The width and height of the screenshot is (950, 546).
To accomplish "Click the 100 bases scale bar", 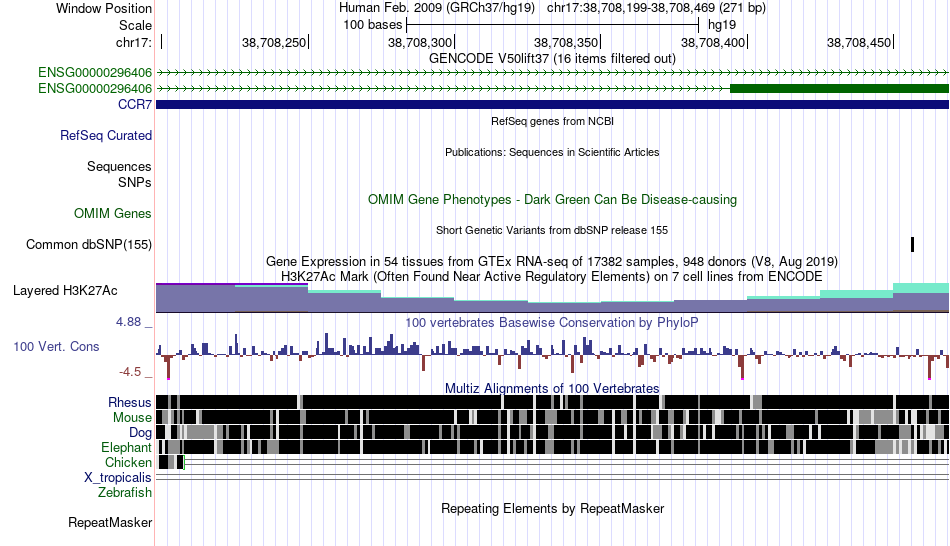I will 552,25.
